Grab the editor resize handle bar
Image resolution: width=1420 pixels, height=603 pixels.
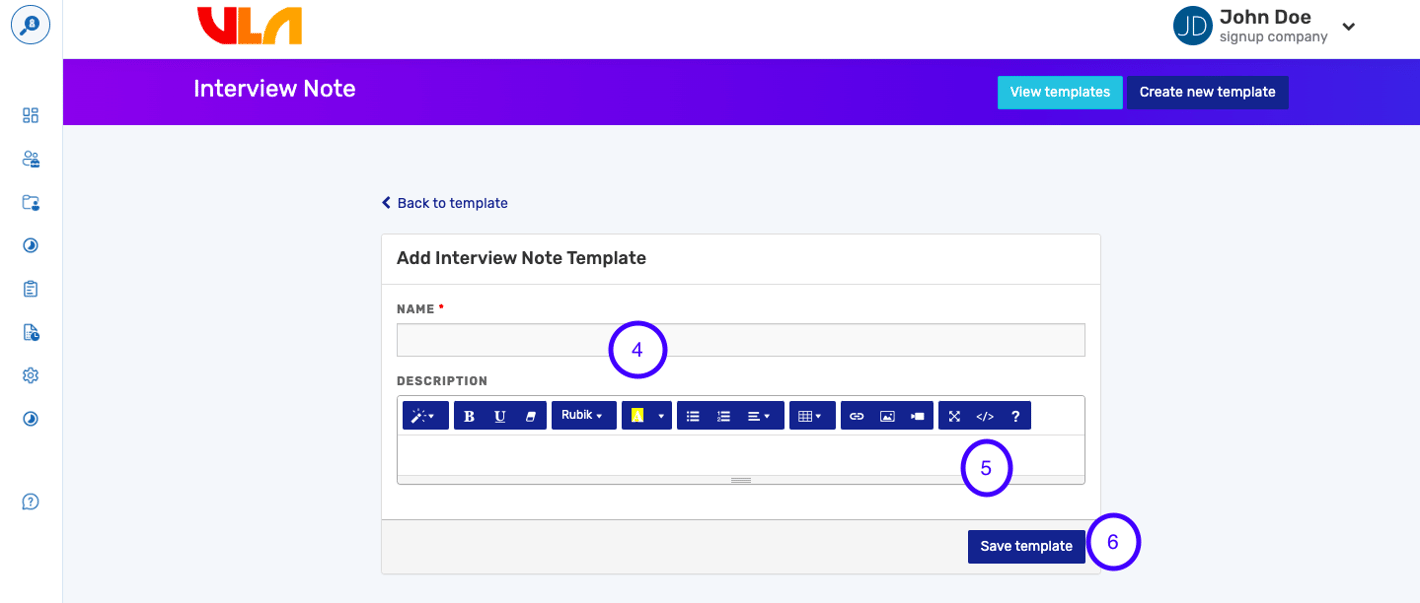point(741,480)
